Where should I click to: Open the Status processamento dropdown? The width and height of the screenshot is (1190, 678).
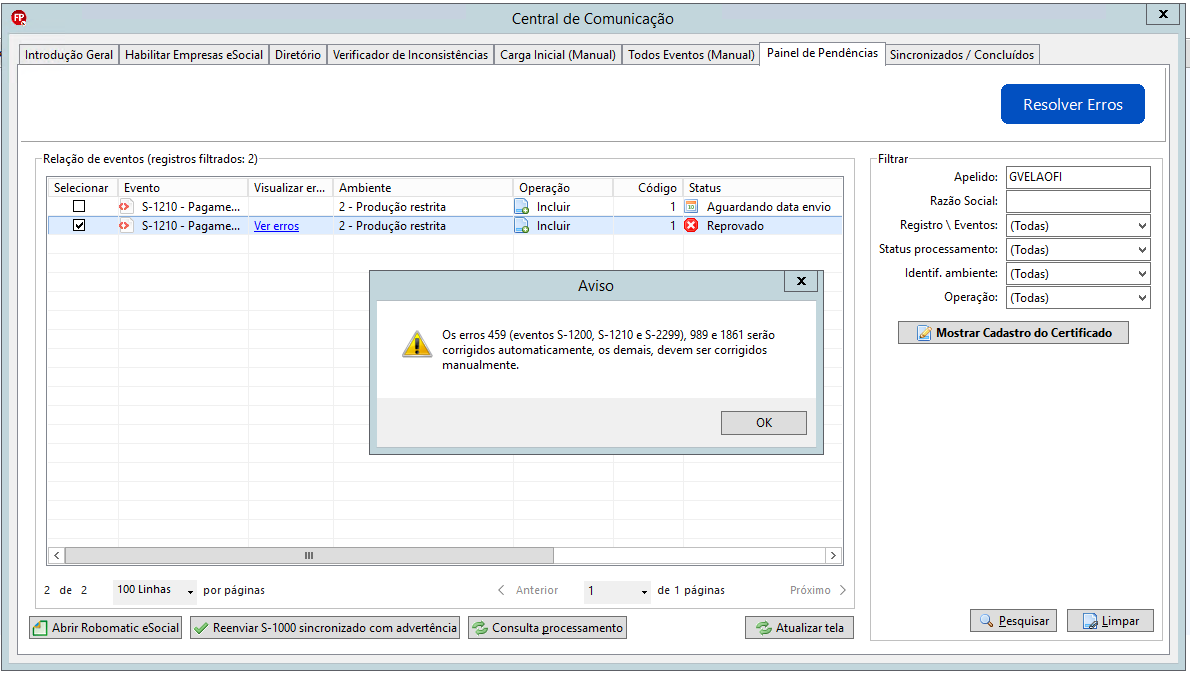pos(1078,250)
